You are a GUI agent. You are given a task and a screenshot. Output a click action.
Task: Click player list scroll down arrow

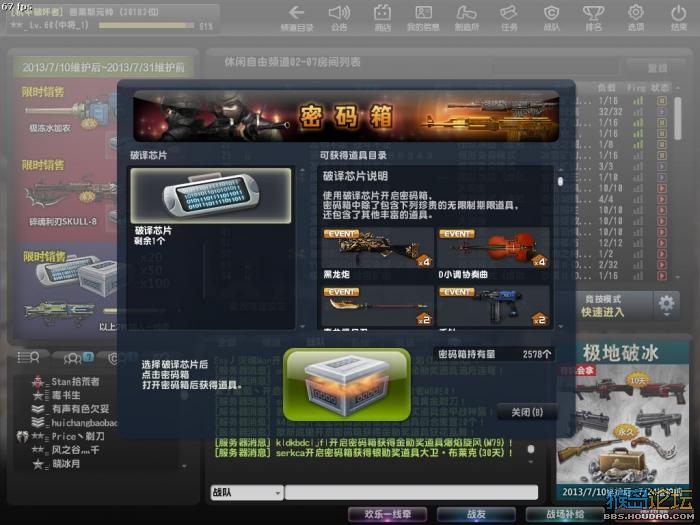[184, 466]
